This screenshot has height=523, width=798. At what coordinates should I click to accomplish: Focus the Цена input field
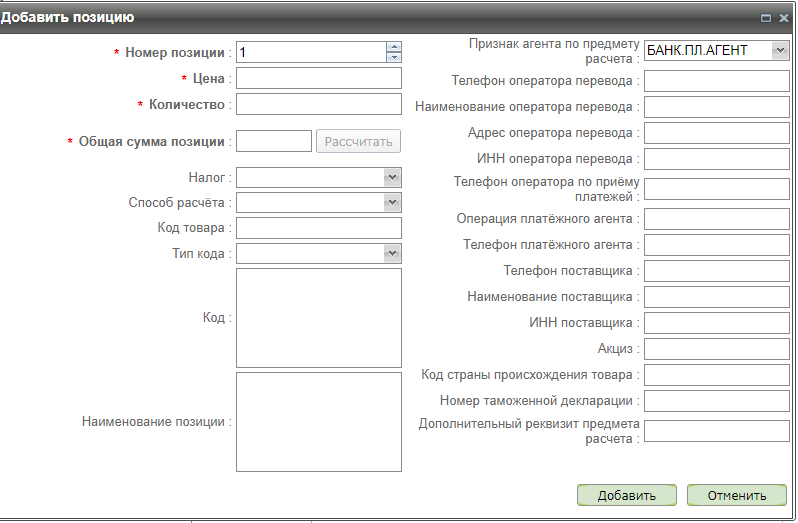coord(318,78)
